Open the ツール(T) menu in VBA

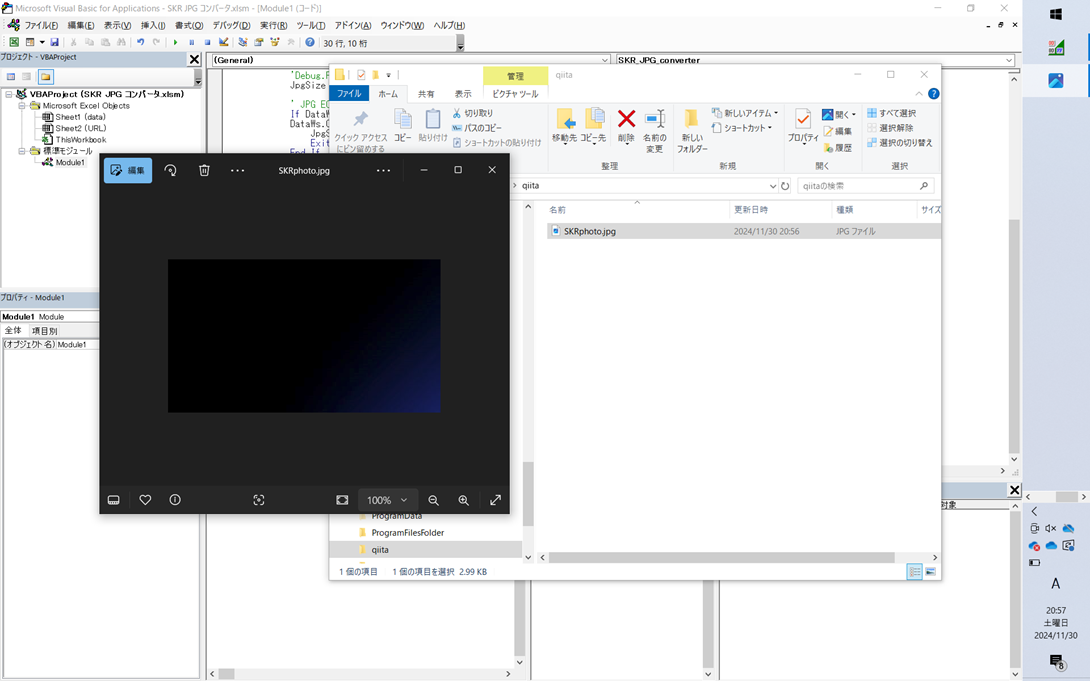(311, 25)
